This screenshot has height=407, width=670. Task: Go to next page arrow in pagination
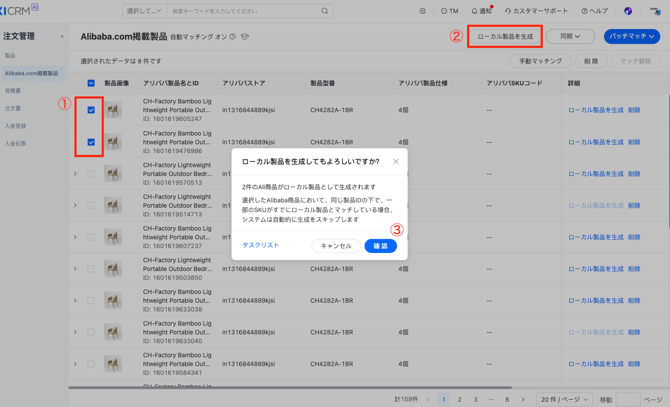(x=522, y=399)
